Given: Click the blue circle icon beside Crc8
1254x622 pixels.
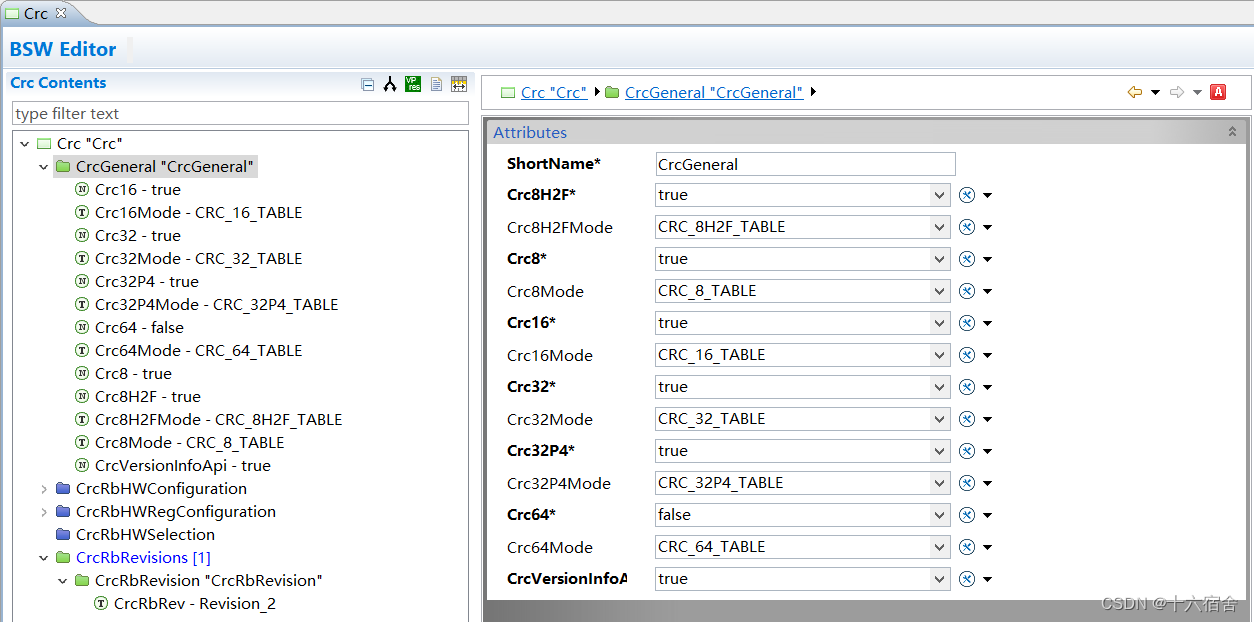Looking at the screenshot, I should tap(967, 259).
